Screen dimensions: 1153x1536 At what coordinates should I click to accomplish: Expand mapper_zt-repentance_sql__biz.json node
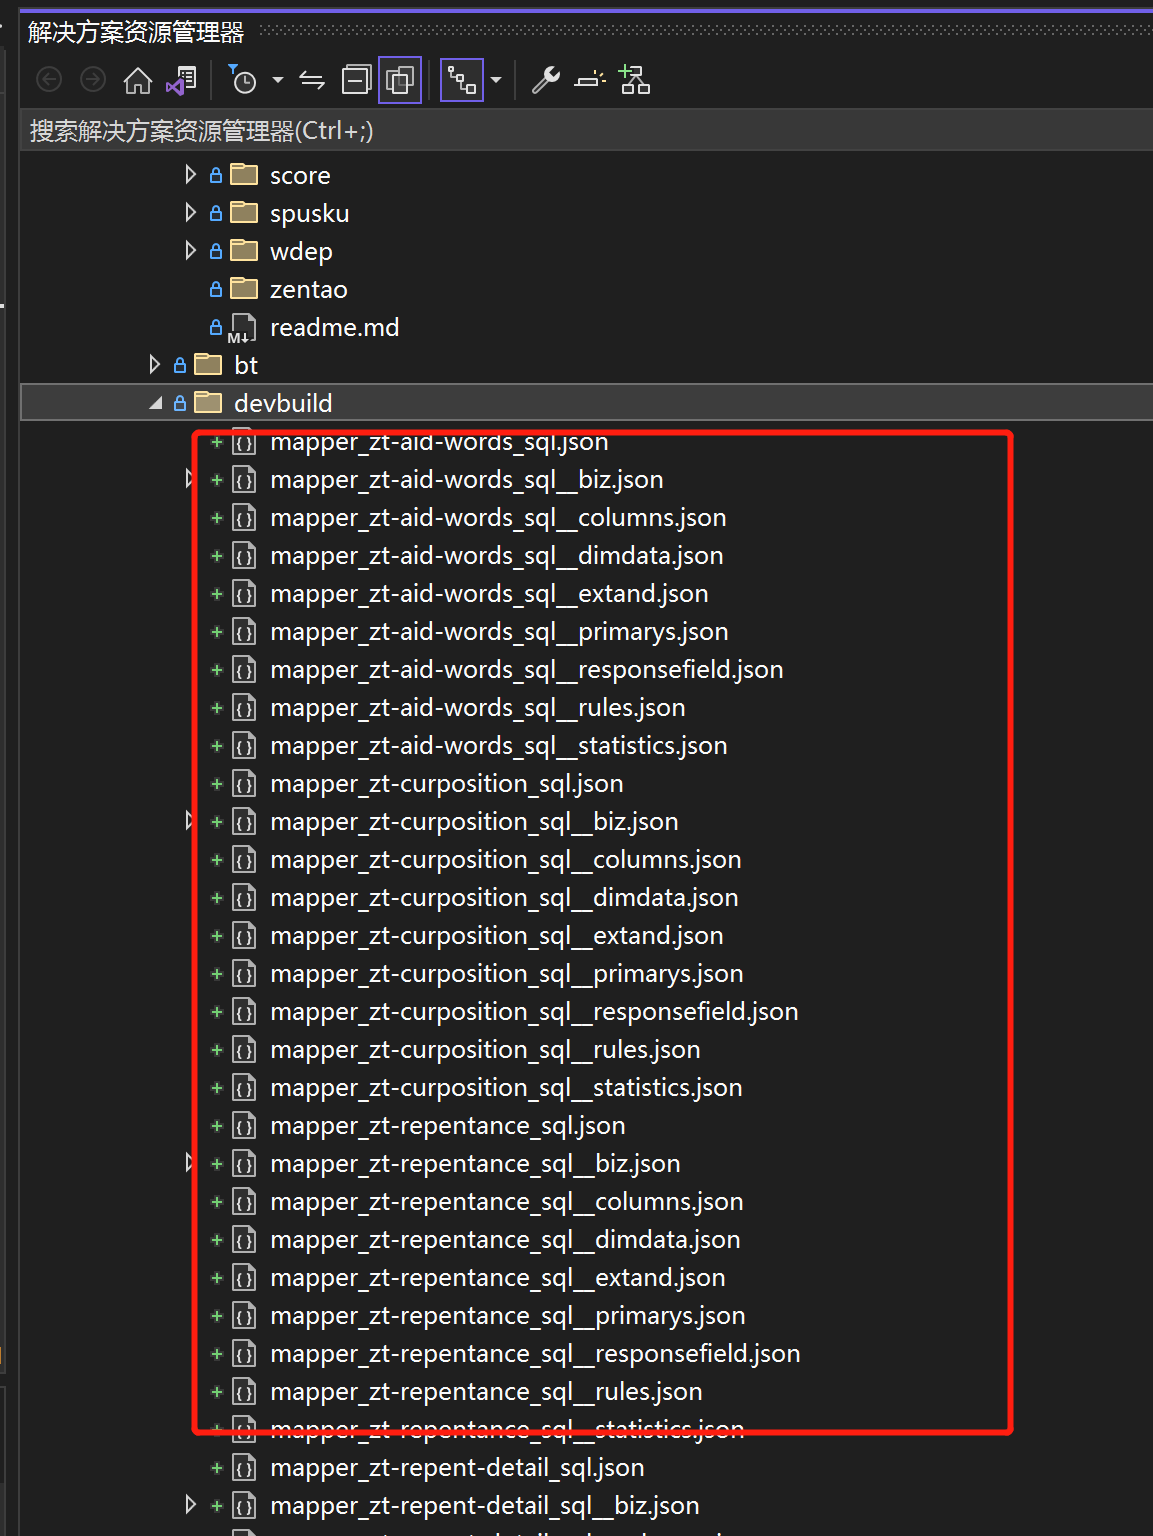tap(190, 1164)
